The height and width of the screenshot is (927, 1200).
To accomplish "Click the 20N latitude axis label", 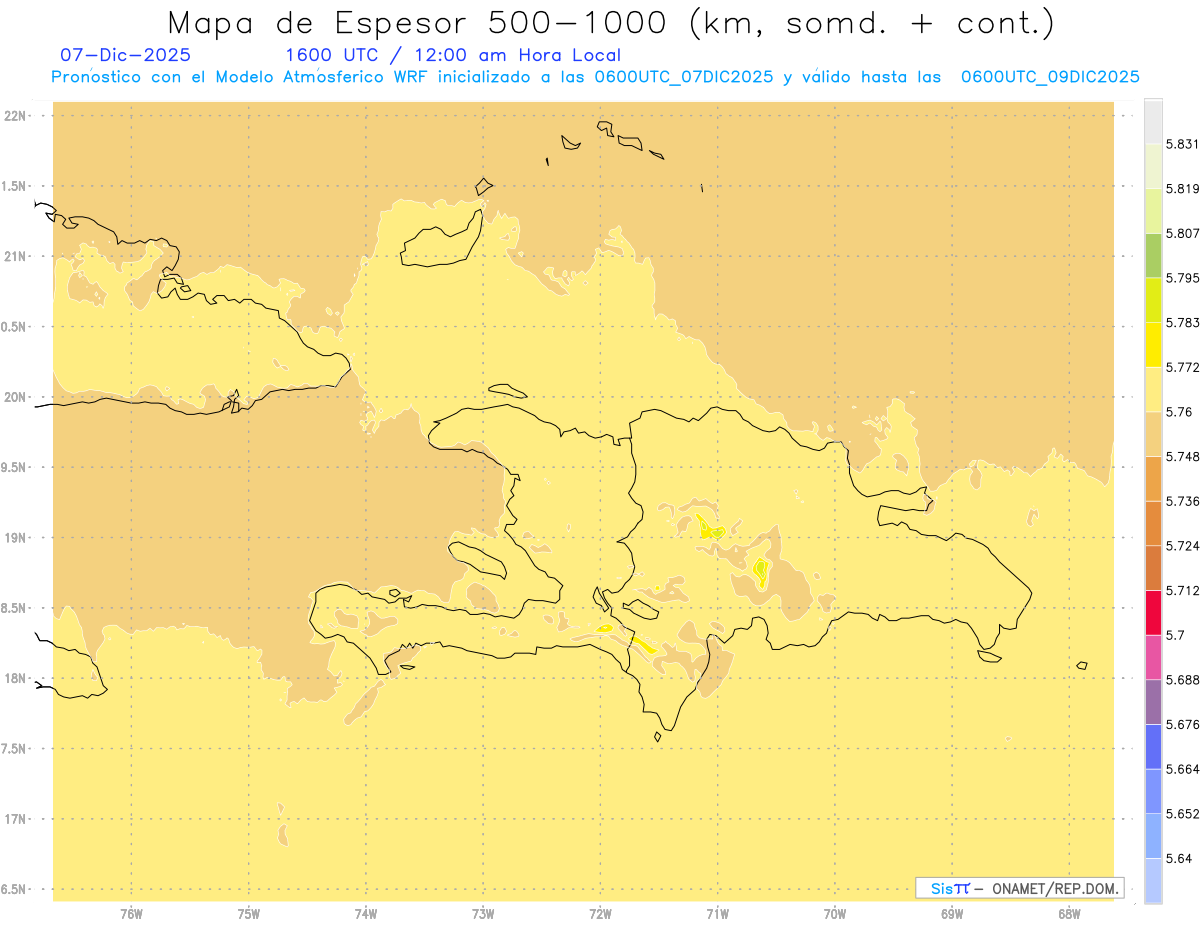I will (15, 397).
